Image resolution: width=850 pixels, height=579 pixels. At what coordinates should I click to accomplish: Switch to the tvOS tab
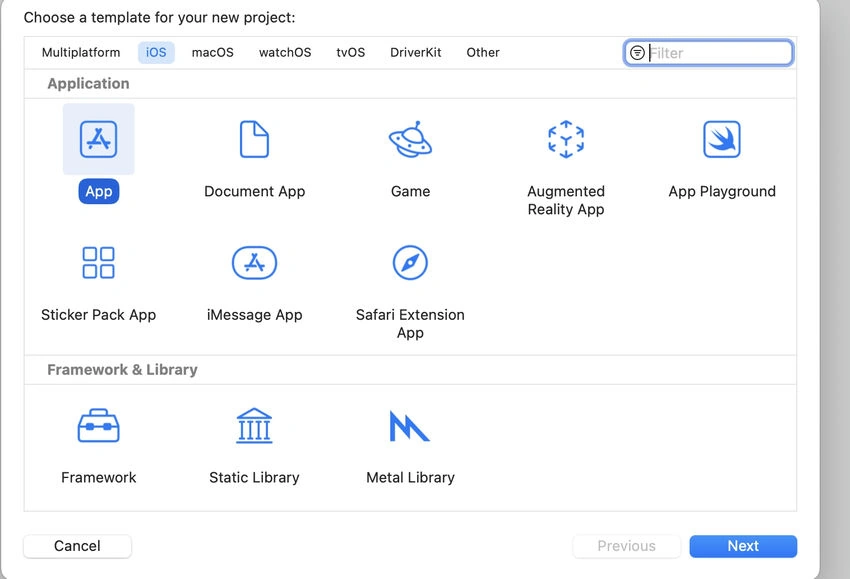click(351, 53)
